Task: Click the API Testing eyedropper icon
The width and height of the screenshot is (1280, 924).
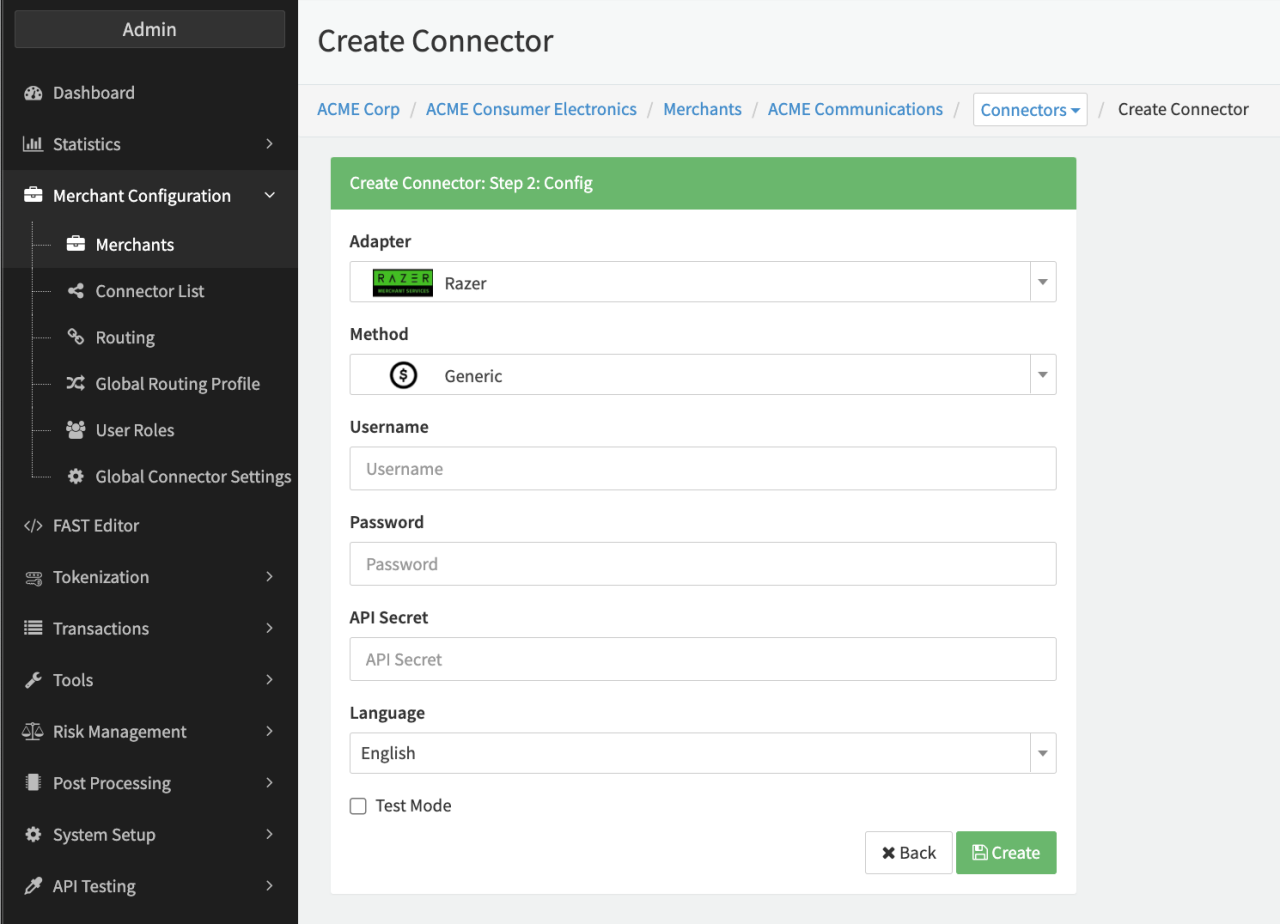Action: click(33, 886)
